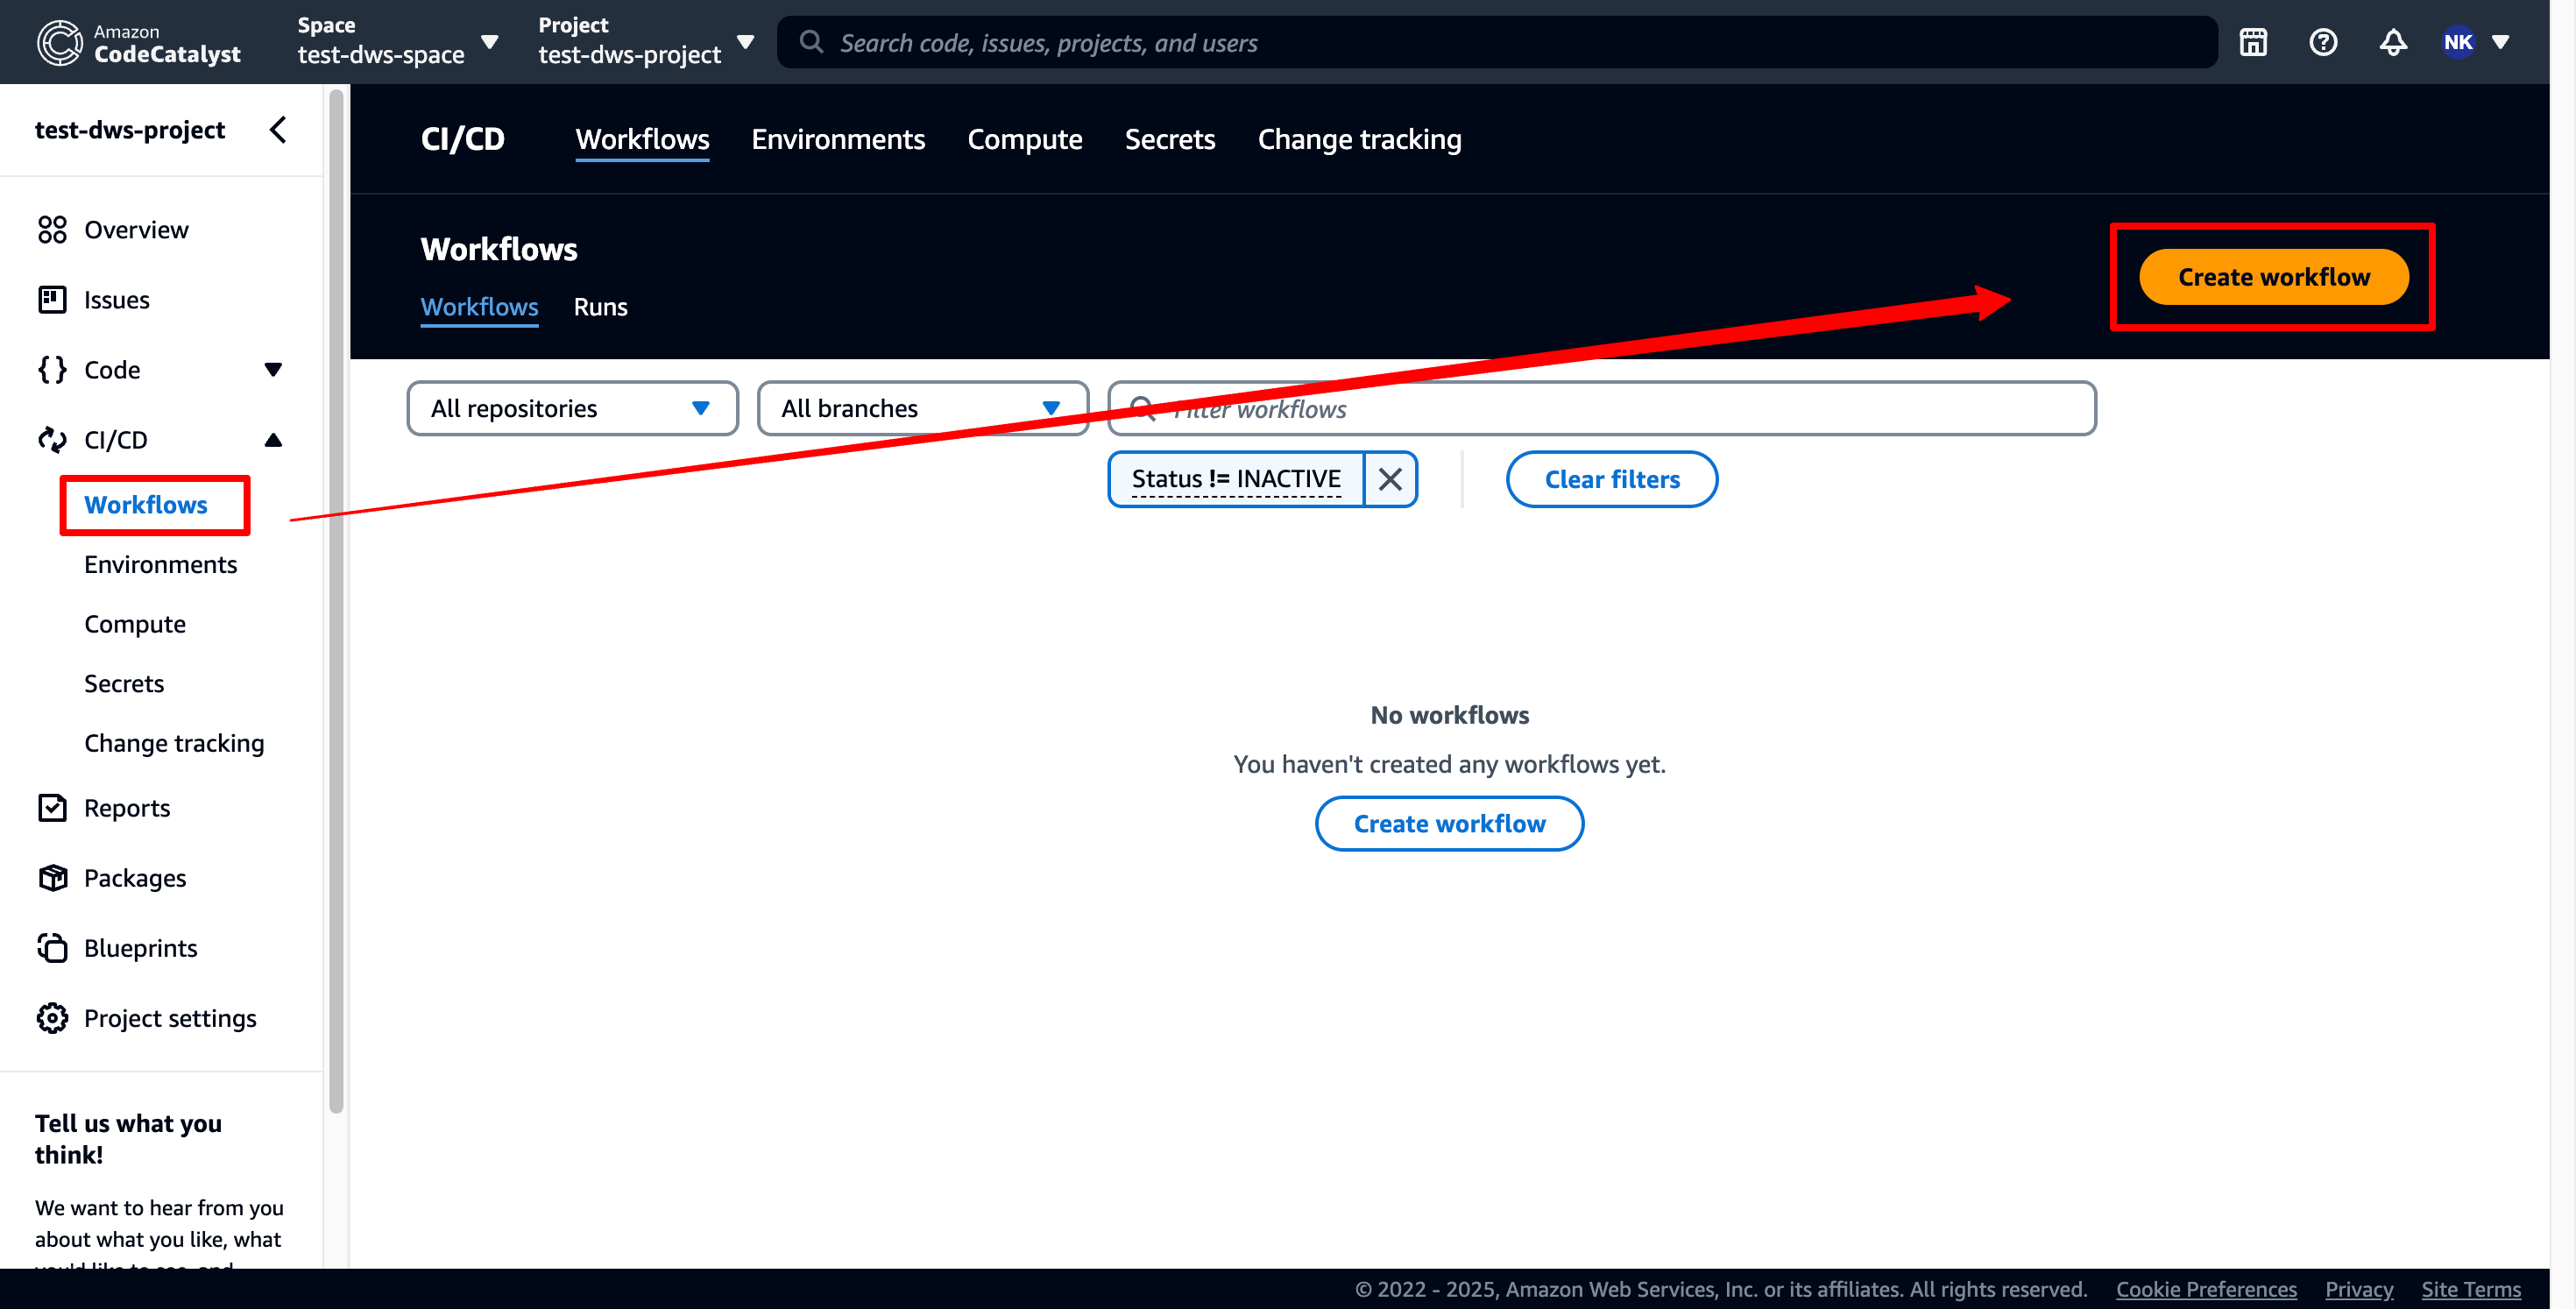Select the Change tracking tab in CI/CD header

tap(1359, 139)
